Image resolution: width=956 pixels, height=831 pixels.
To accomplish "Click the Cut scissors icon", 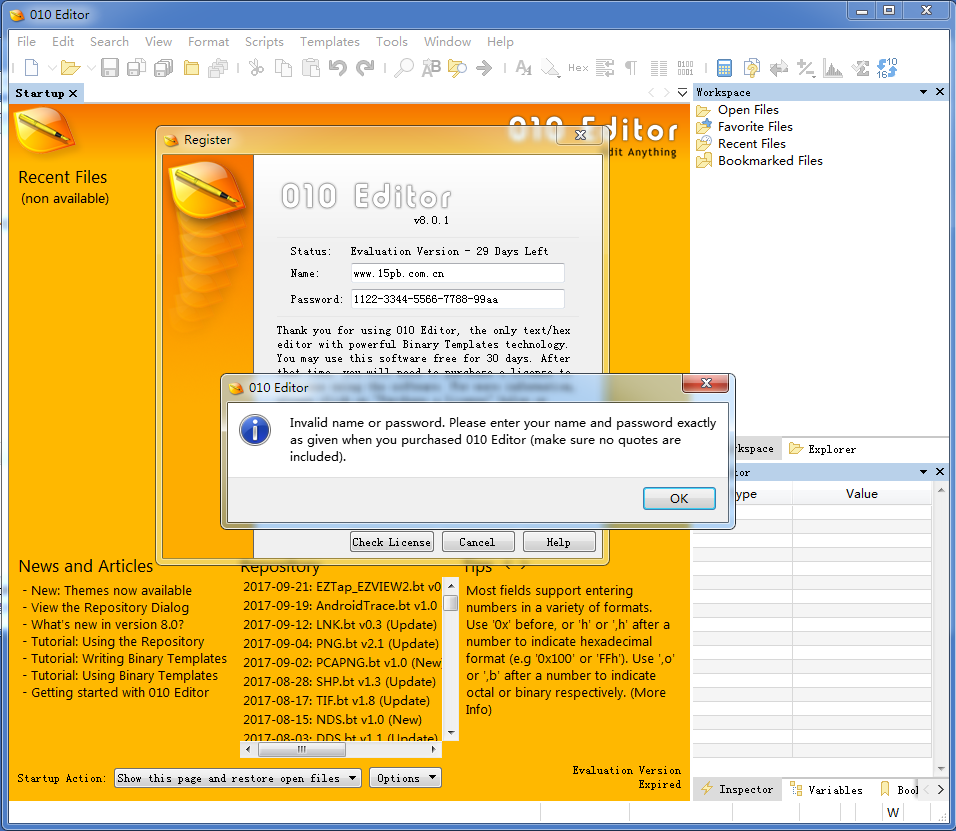I will pos(257,68).
